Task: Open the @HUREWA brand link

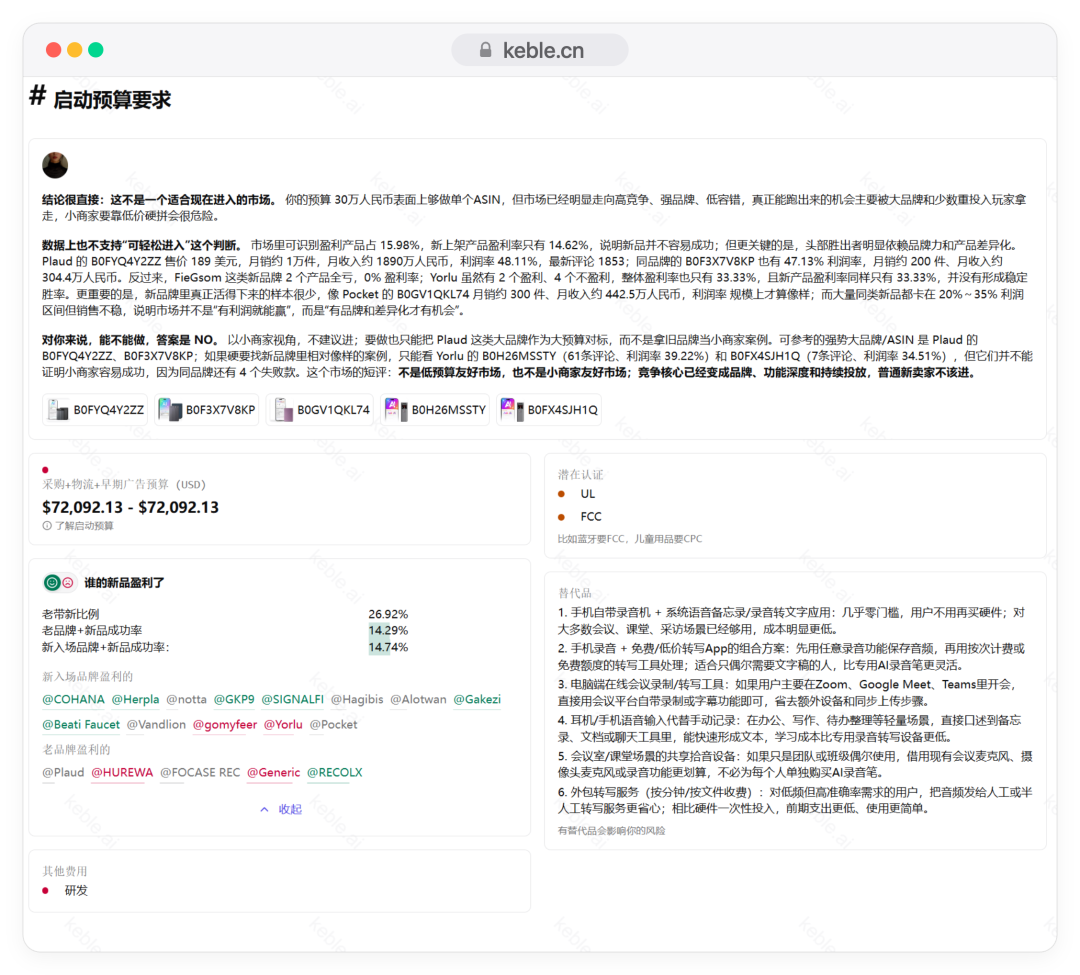Action: [122, 773]
